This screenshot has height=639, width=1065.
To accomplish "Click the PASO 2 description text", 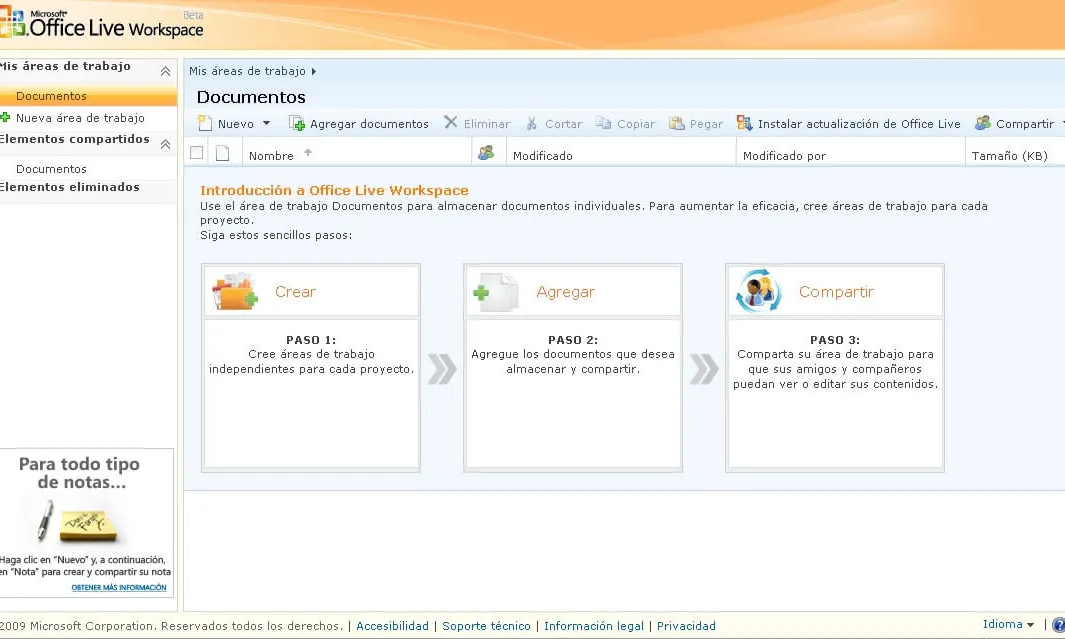I will pos(573,361).
